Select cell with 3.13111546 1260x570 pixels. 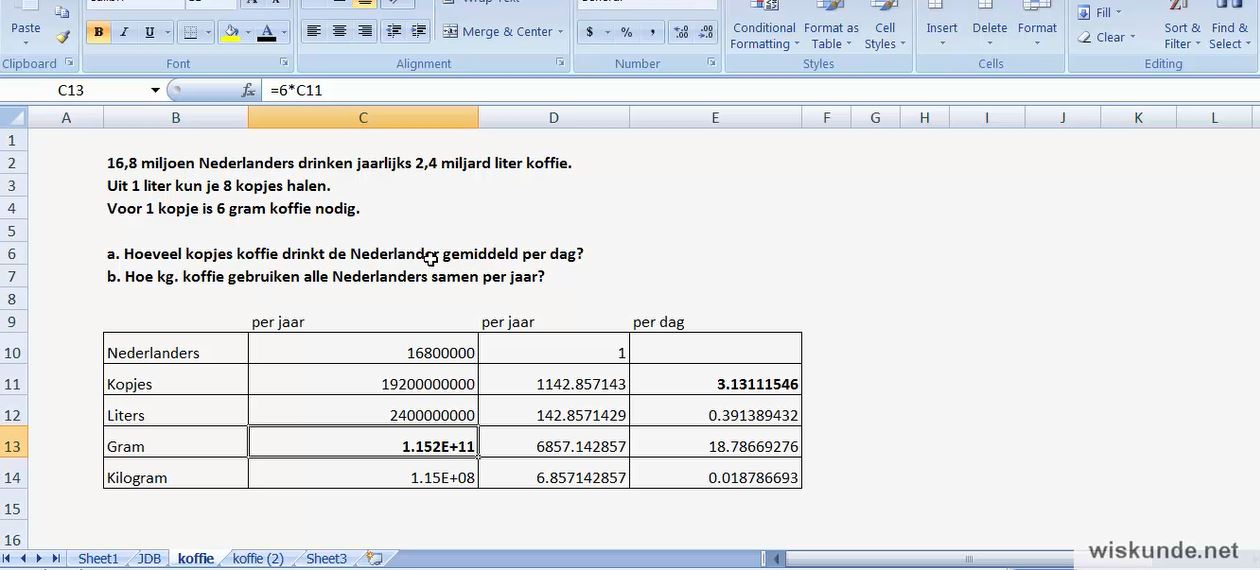click(x=715, y=384)
